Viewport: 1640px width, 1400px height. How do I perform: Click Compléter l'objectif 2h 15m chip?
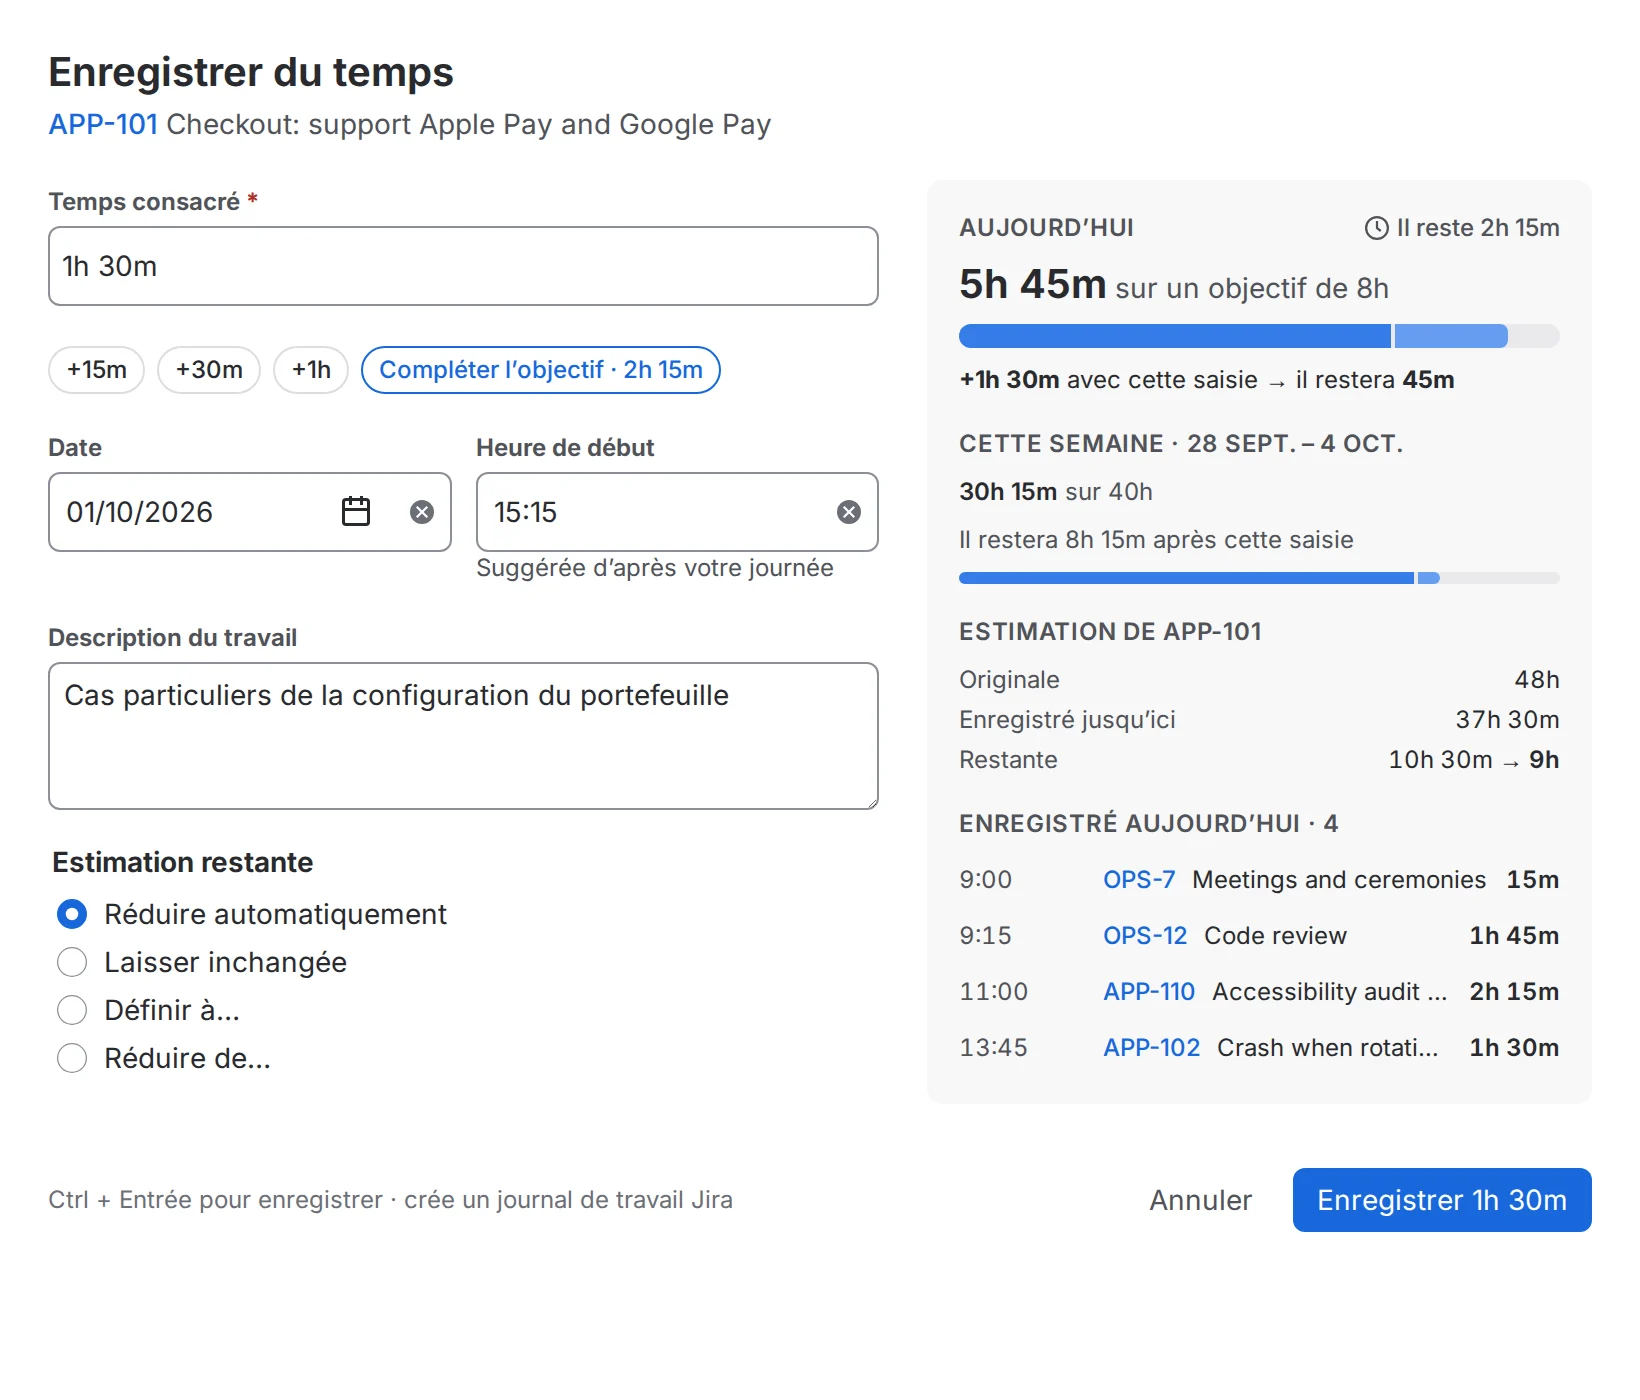(541, 370)
